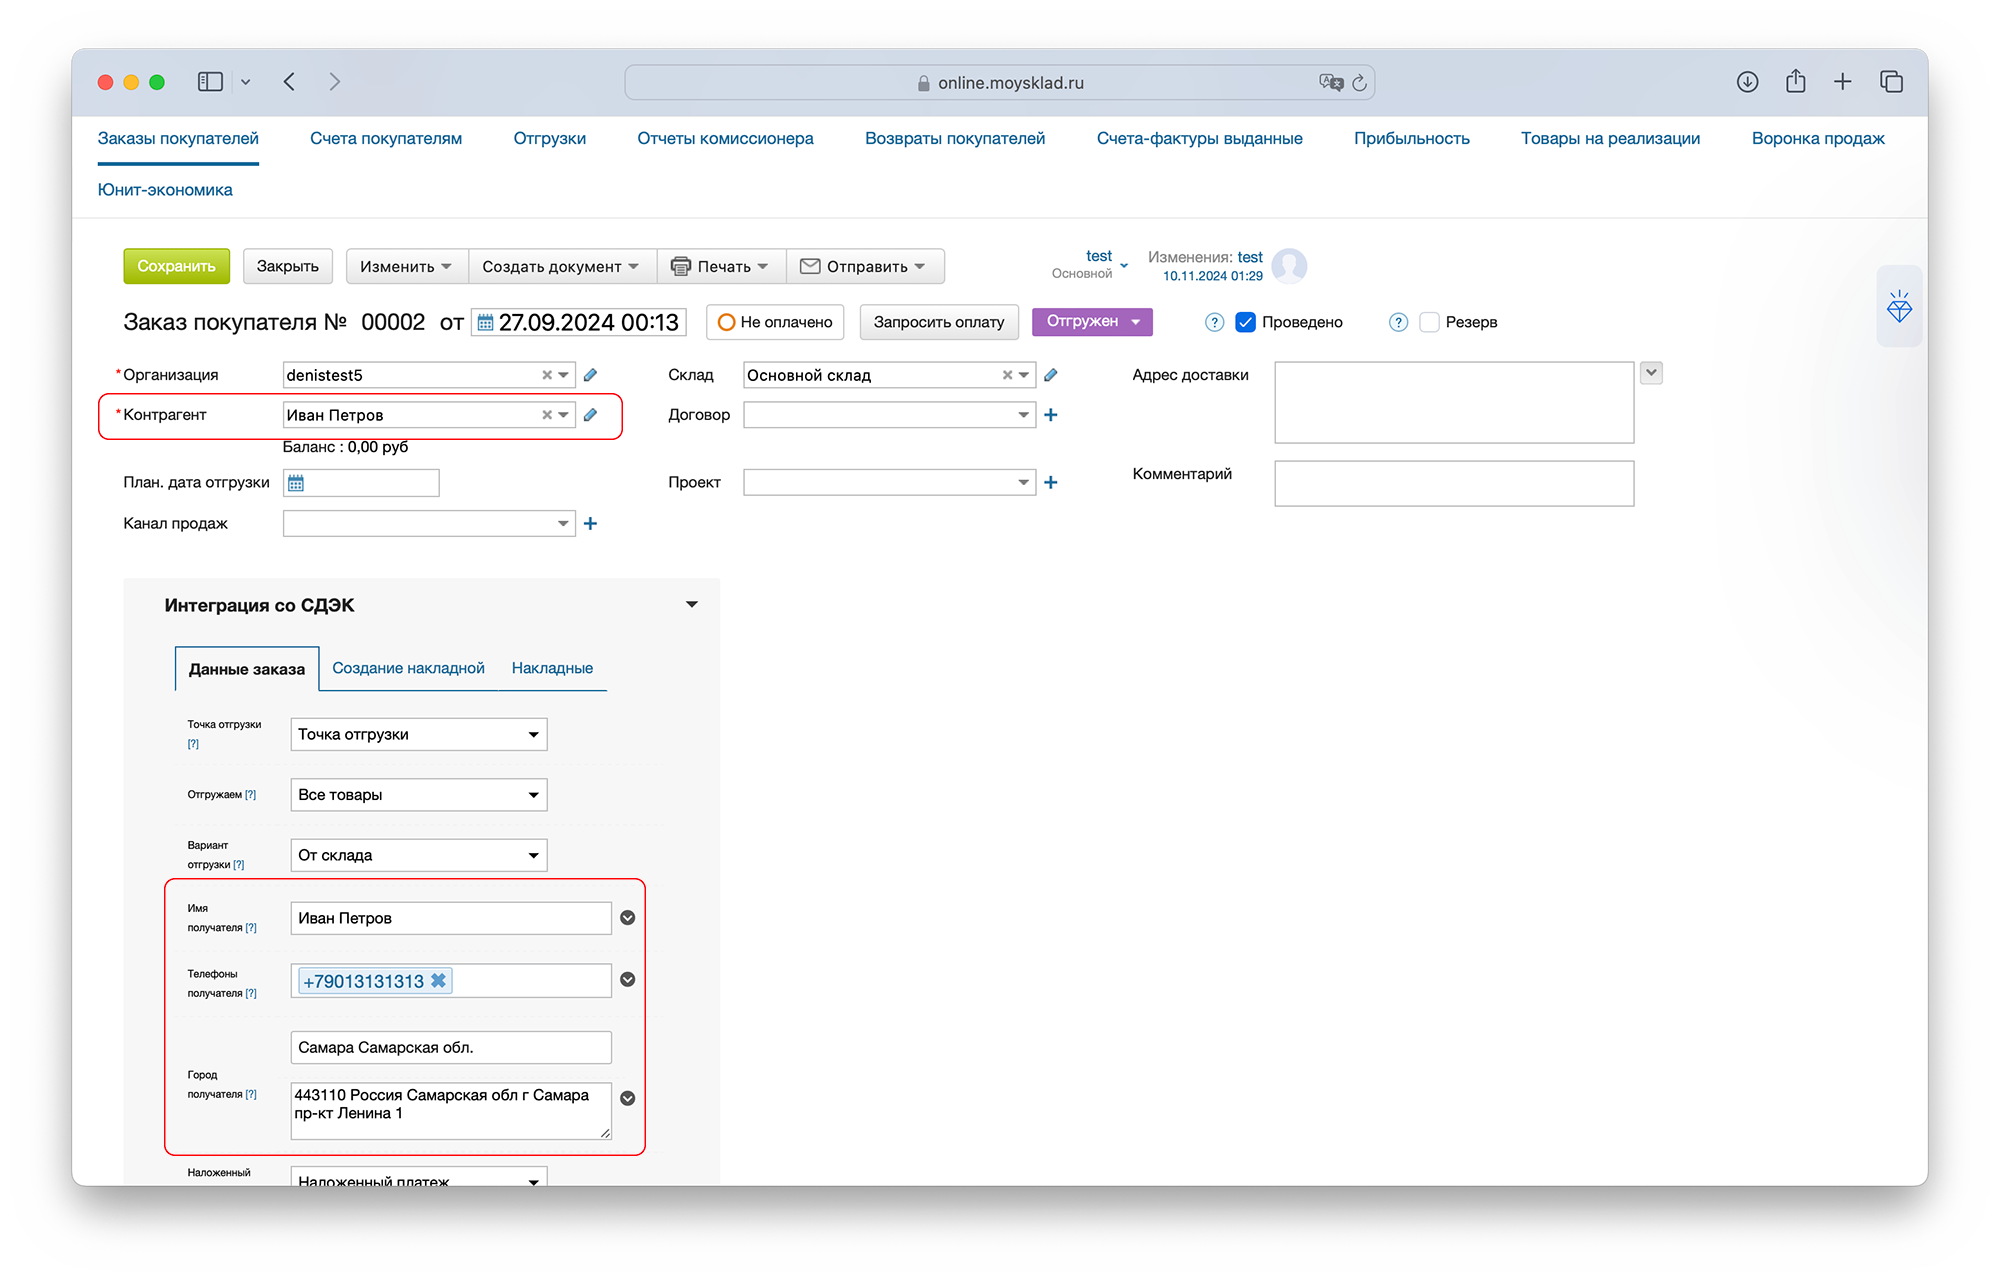Click the Запросить оплату button
This screenshot has width=2000, height=1281.
(938, 322)
